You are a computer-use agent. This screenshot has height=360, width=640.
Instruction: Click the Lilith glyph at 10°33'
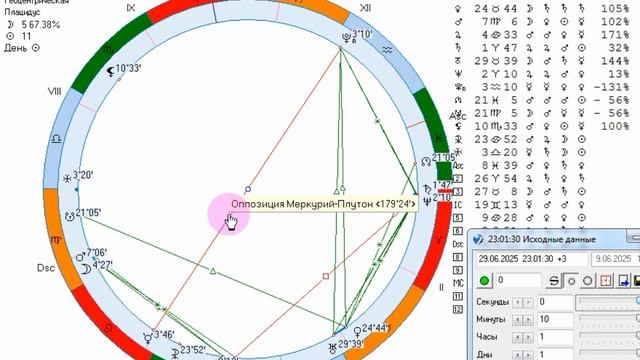(x=111, y=72)
